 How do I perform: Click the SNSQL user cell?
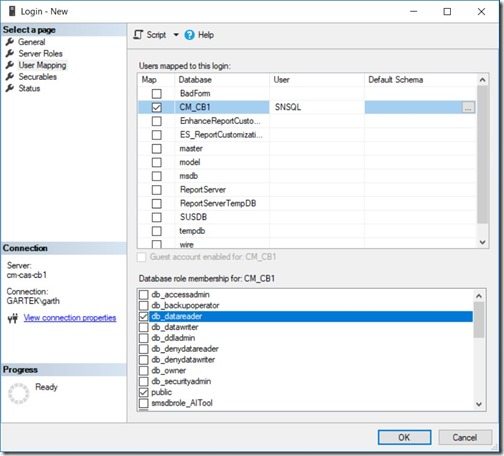317,107
